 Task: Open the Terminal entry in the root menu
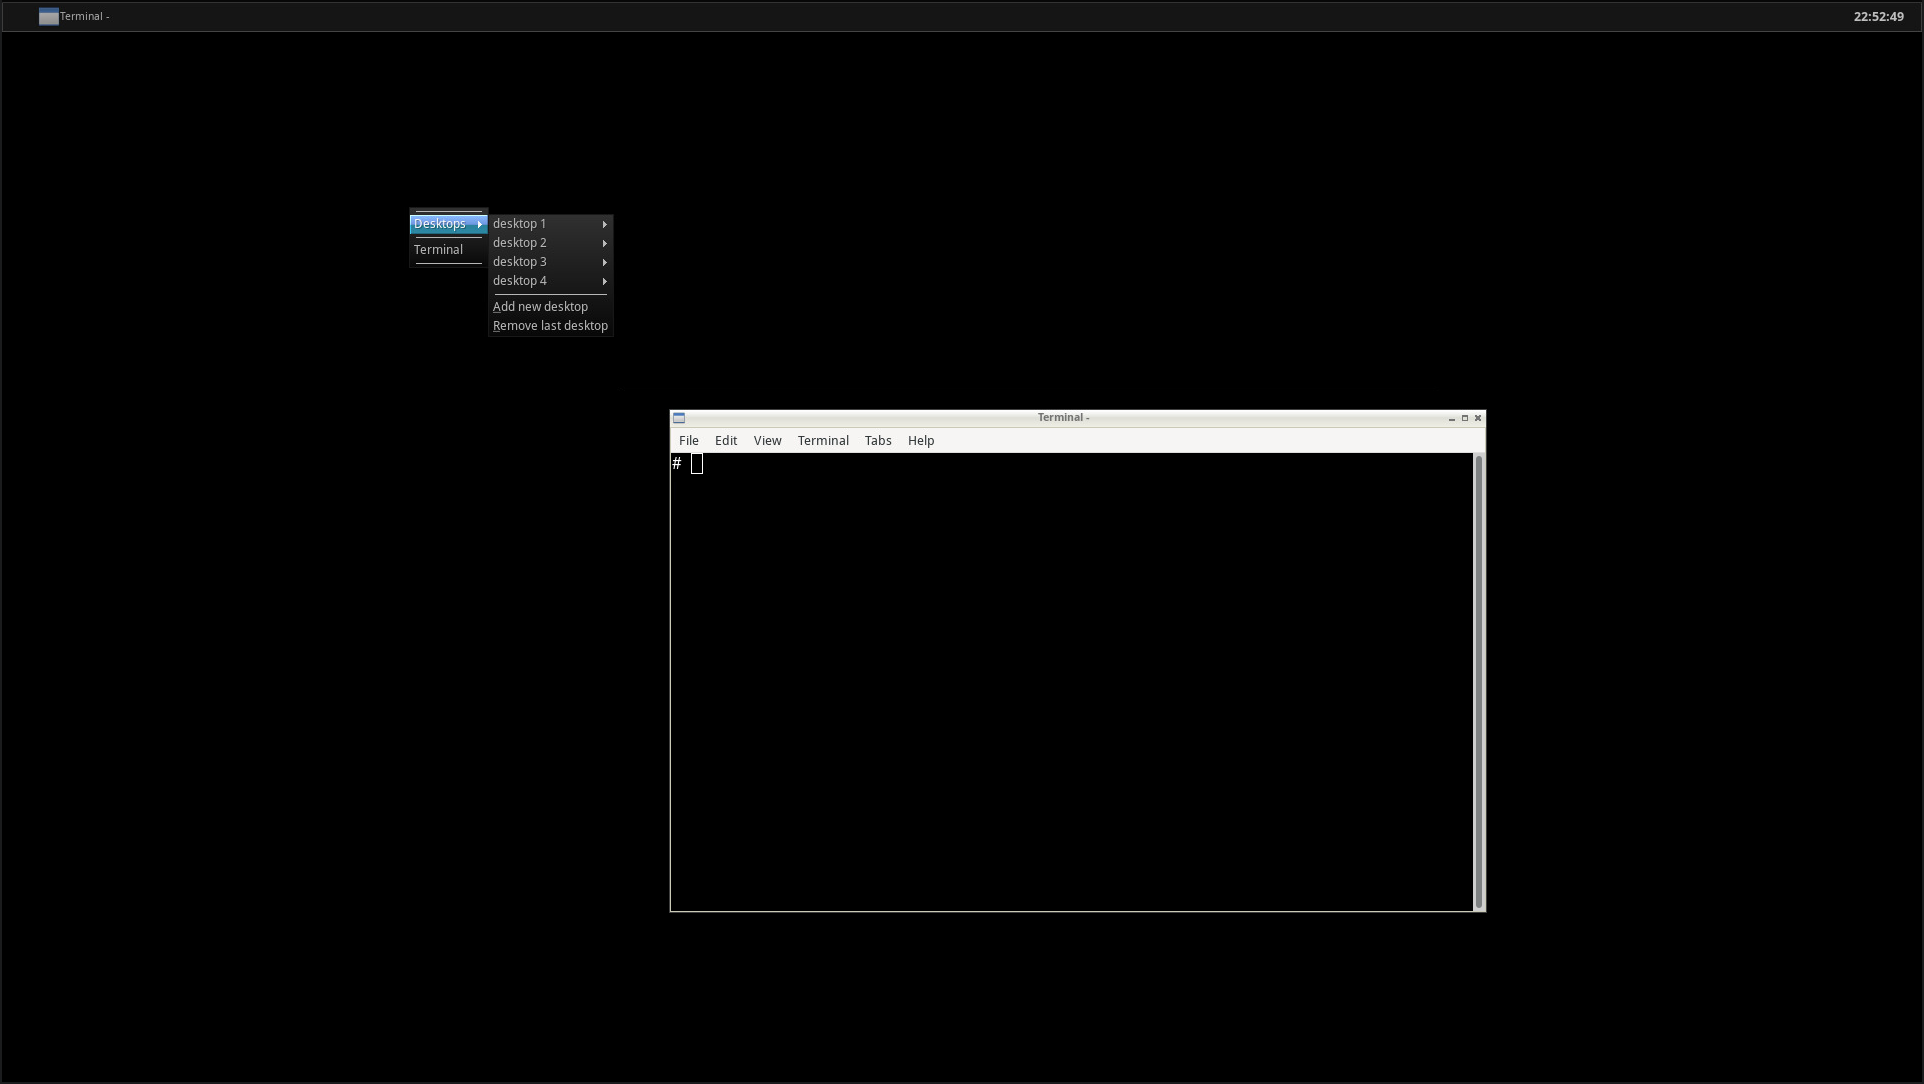pyautogui.click(x=440, y=249)
